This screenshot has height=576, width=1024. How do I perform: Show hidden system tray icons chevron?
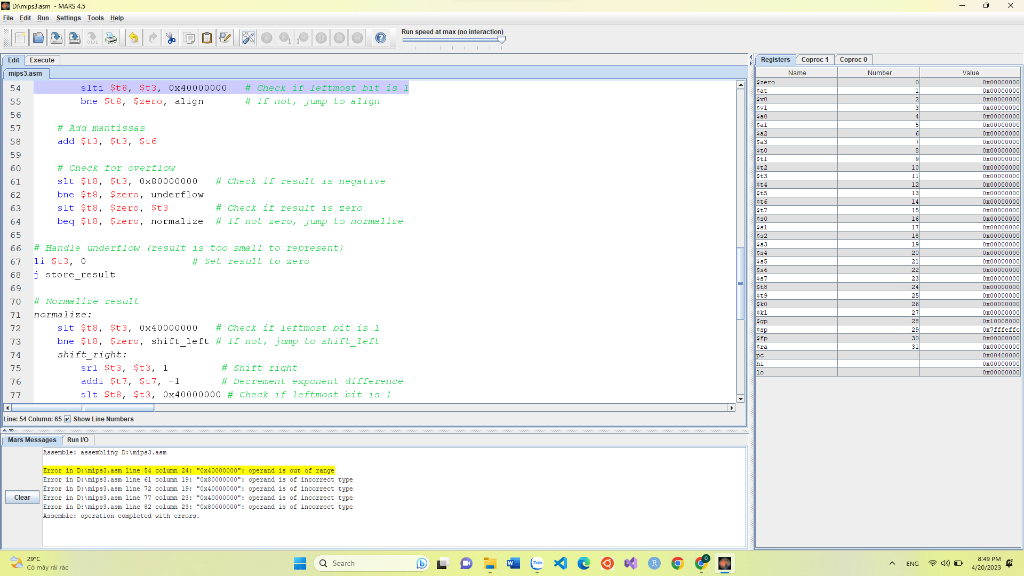pos(892,563)
